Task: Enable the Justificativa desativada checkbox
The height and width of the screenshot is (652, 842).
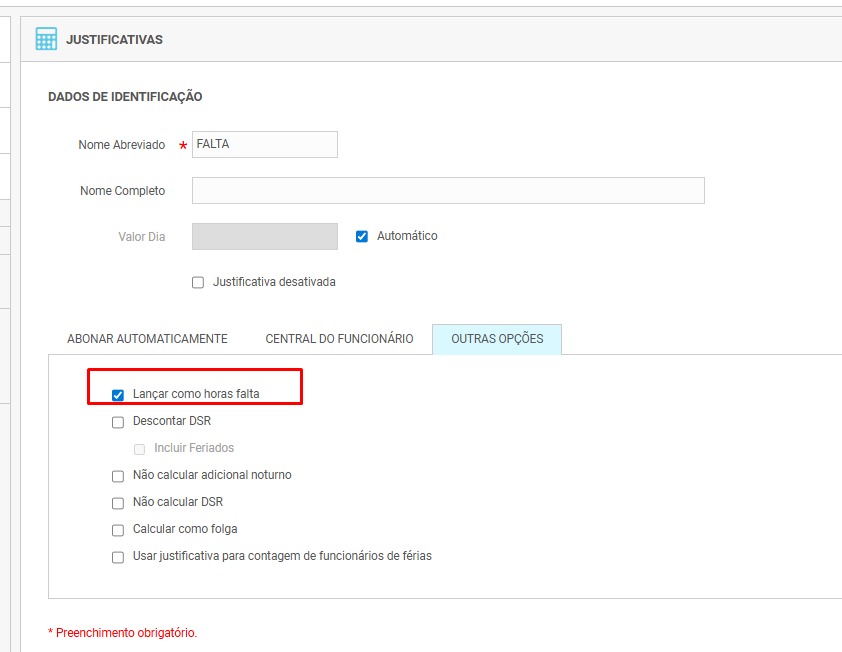Action: [x=198, y=283]
